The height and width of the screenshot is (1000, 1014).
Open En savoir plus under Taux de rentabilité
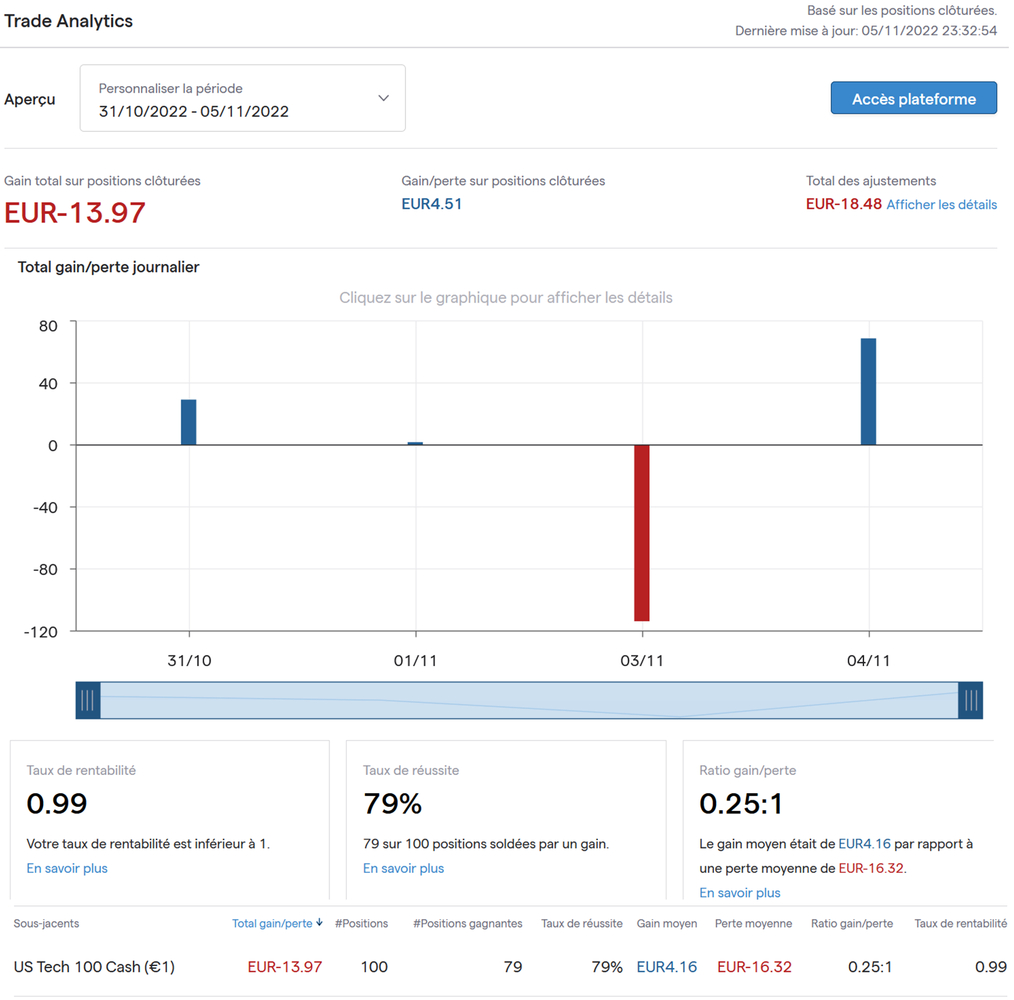point(67,868)
